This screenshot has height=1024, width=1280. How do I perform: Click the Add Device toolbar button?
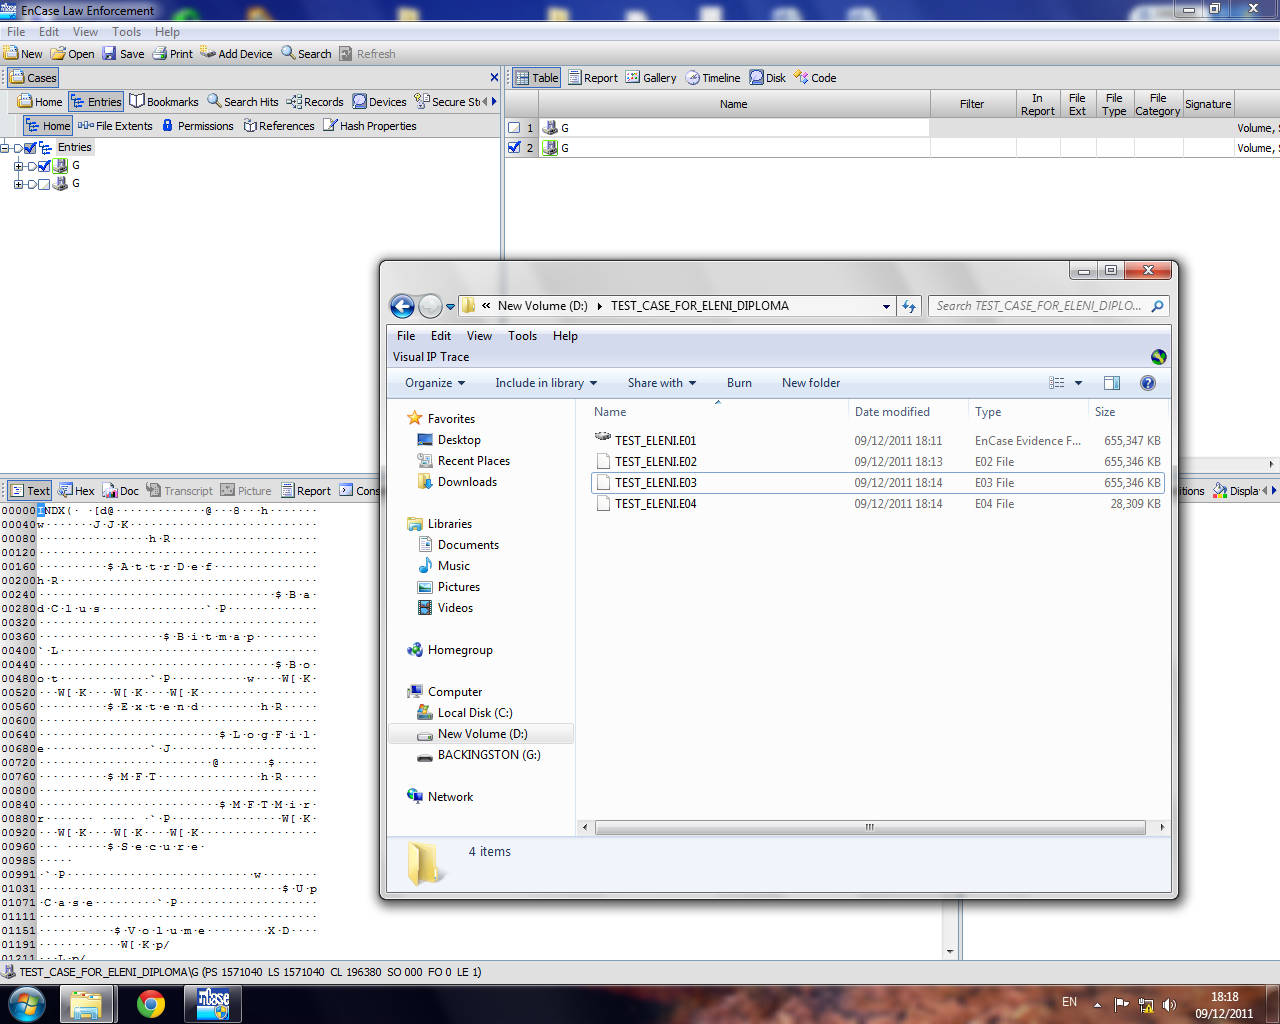click(x=236, y=54)
